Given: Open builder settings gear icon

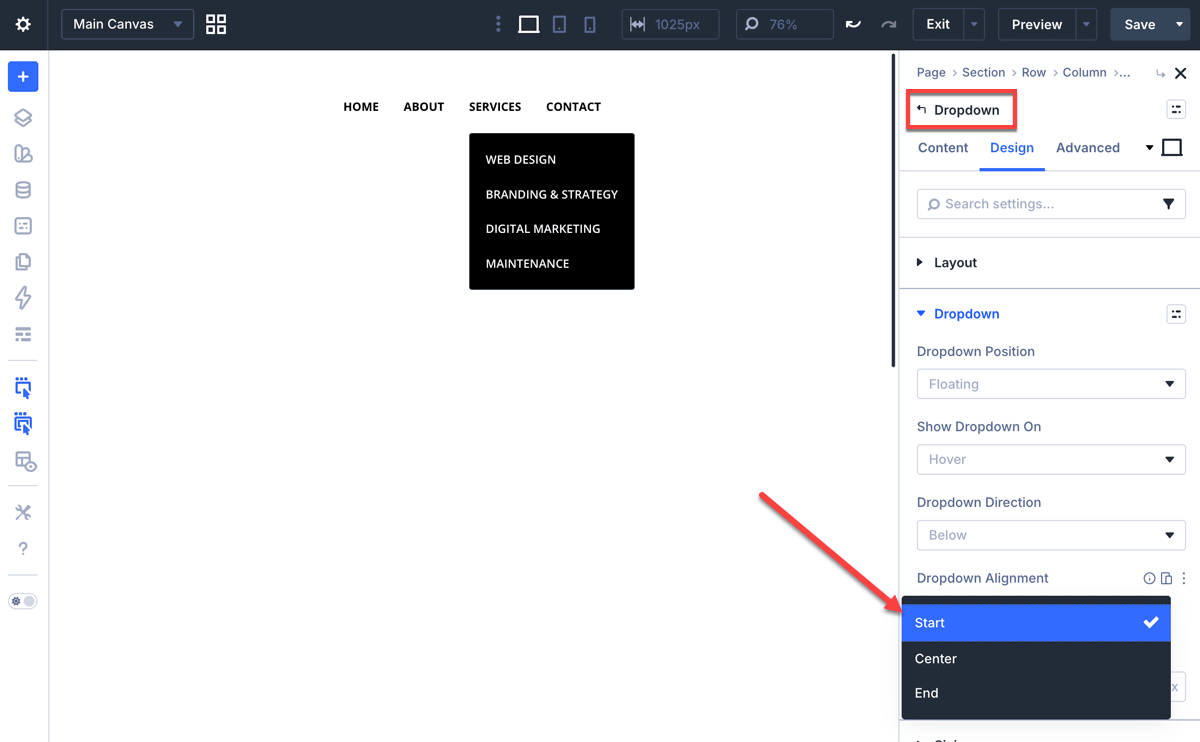Looking at the screenshot, I should point(23,24).
